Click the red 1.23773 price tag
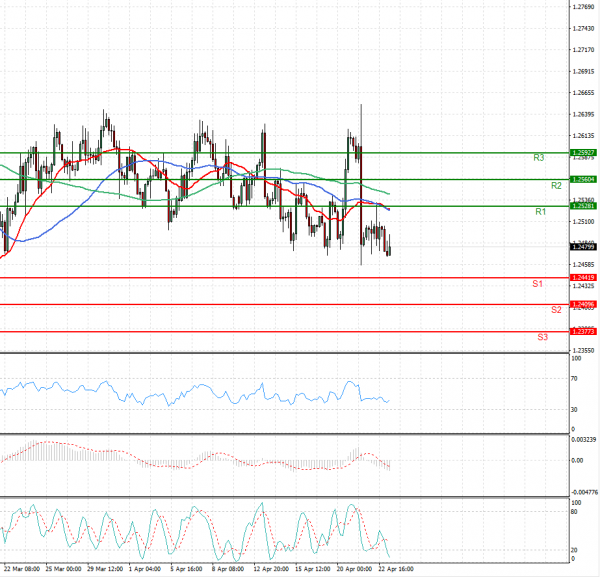The height and width of the screenshot is (577, 600). (583, 331)
